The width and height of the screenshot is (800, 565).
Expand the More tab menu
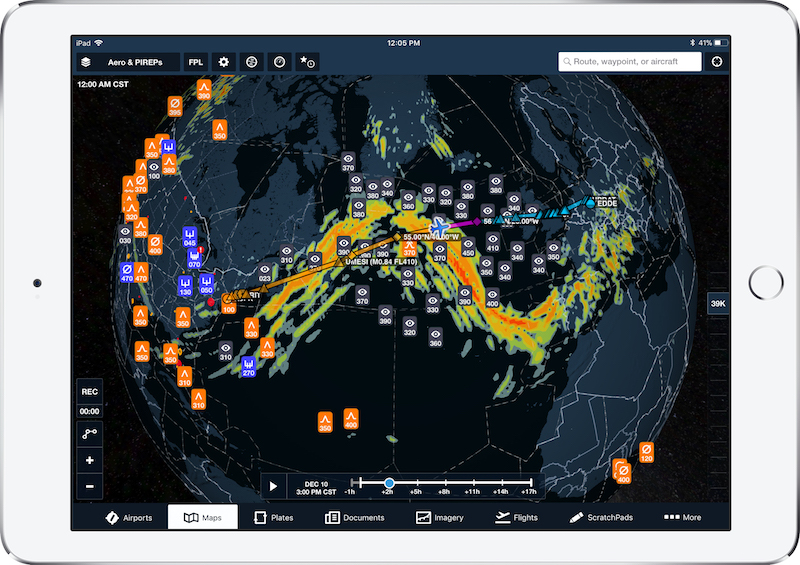coord(682,517)
